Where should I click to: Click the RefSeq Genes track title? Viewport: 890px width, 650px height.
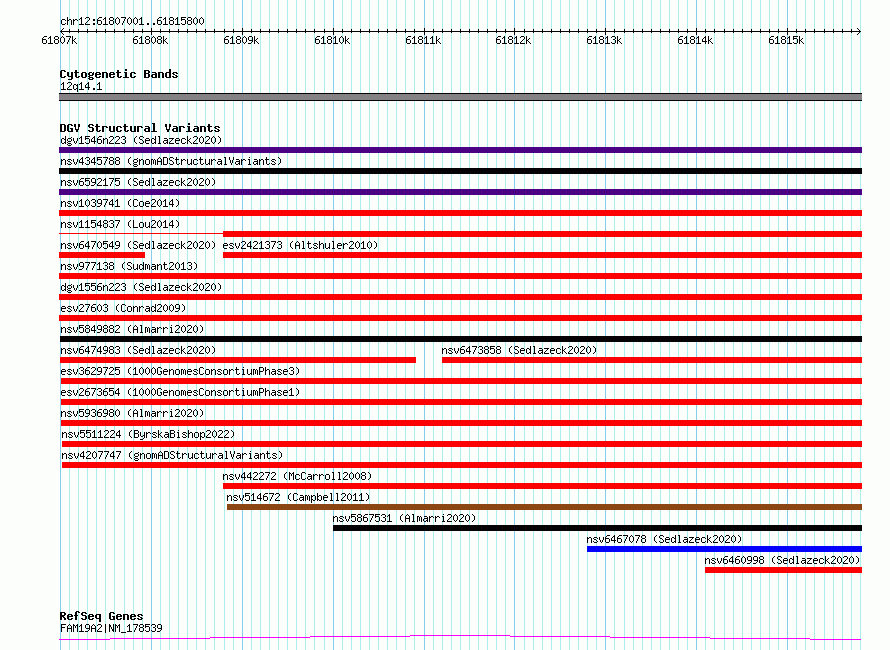(x=101, y=617)
